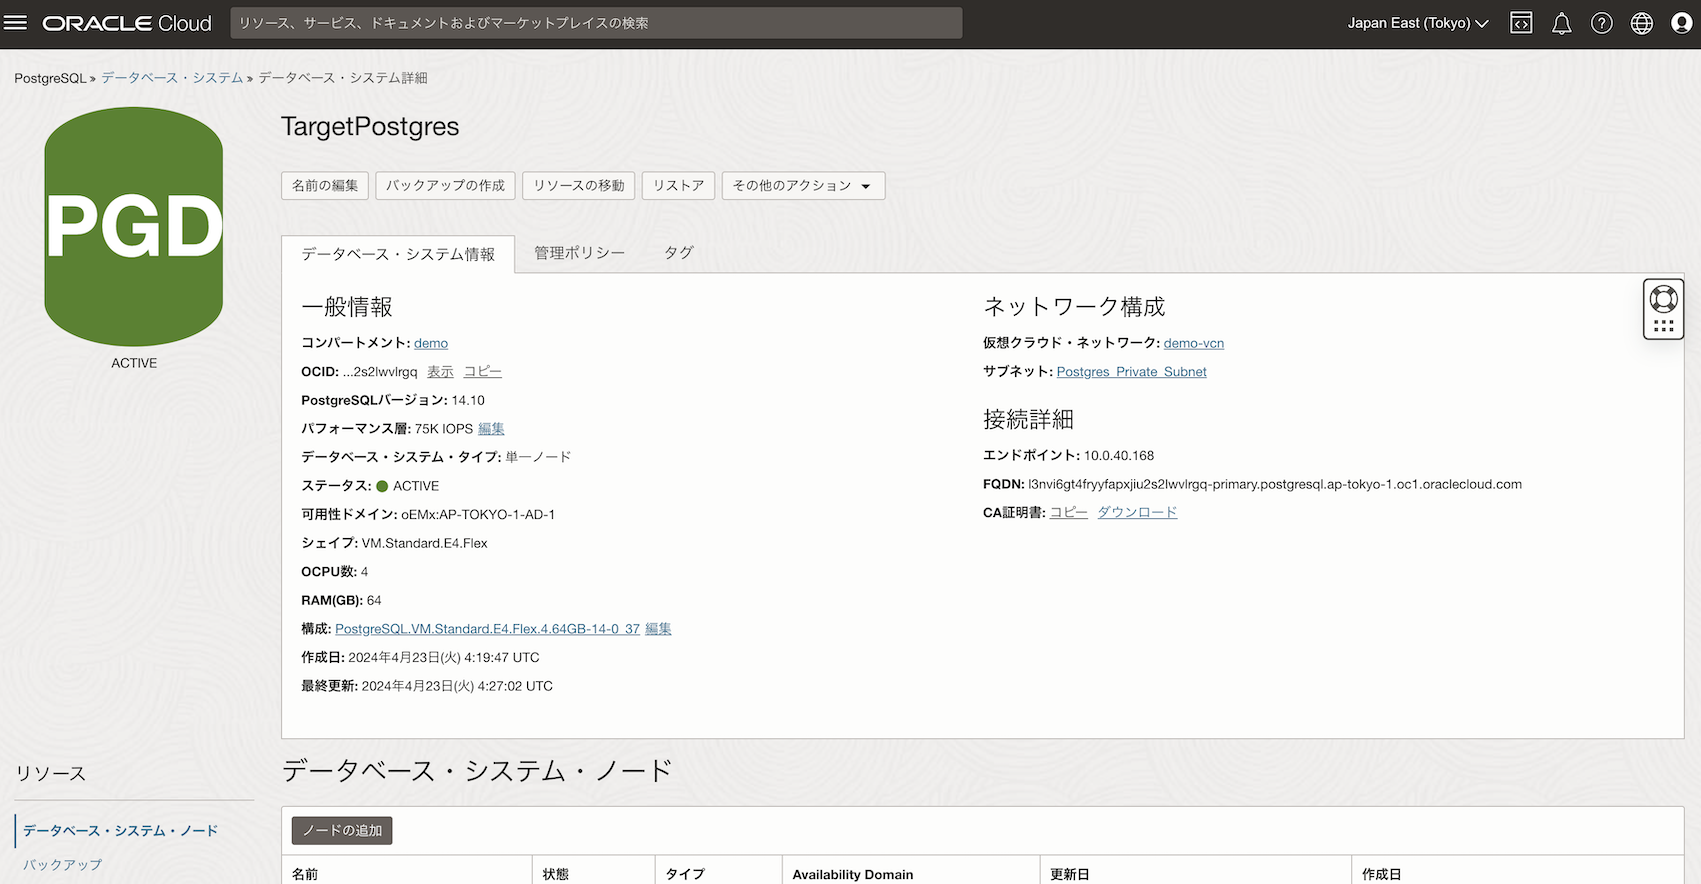
Task: Open the language globe icon
Action: [x=1642, y=23]
